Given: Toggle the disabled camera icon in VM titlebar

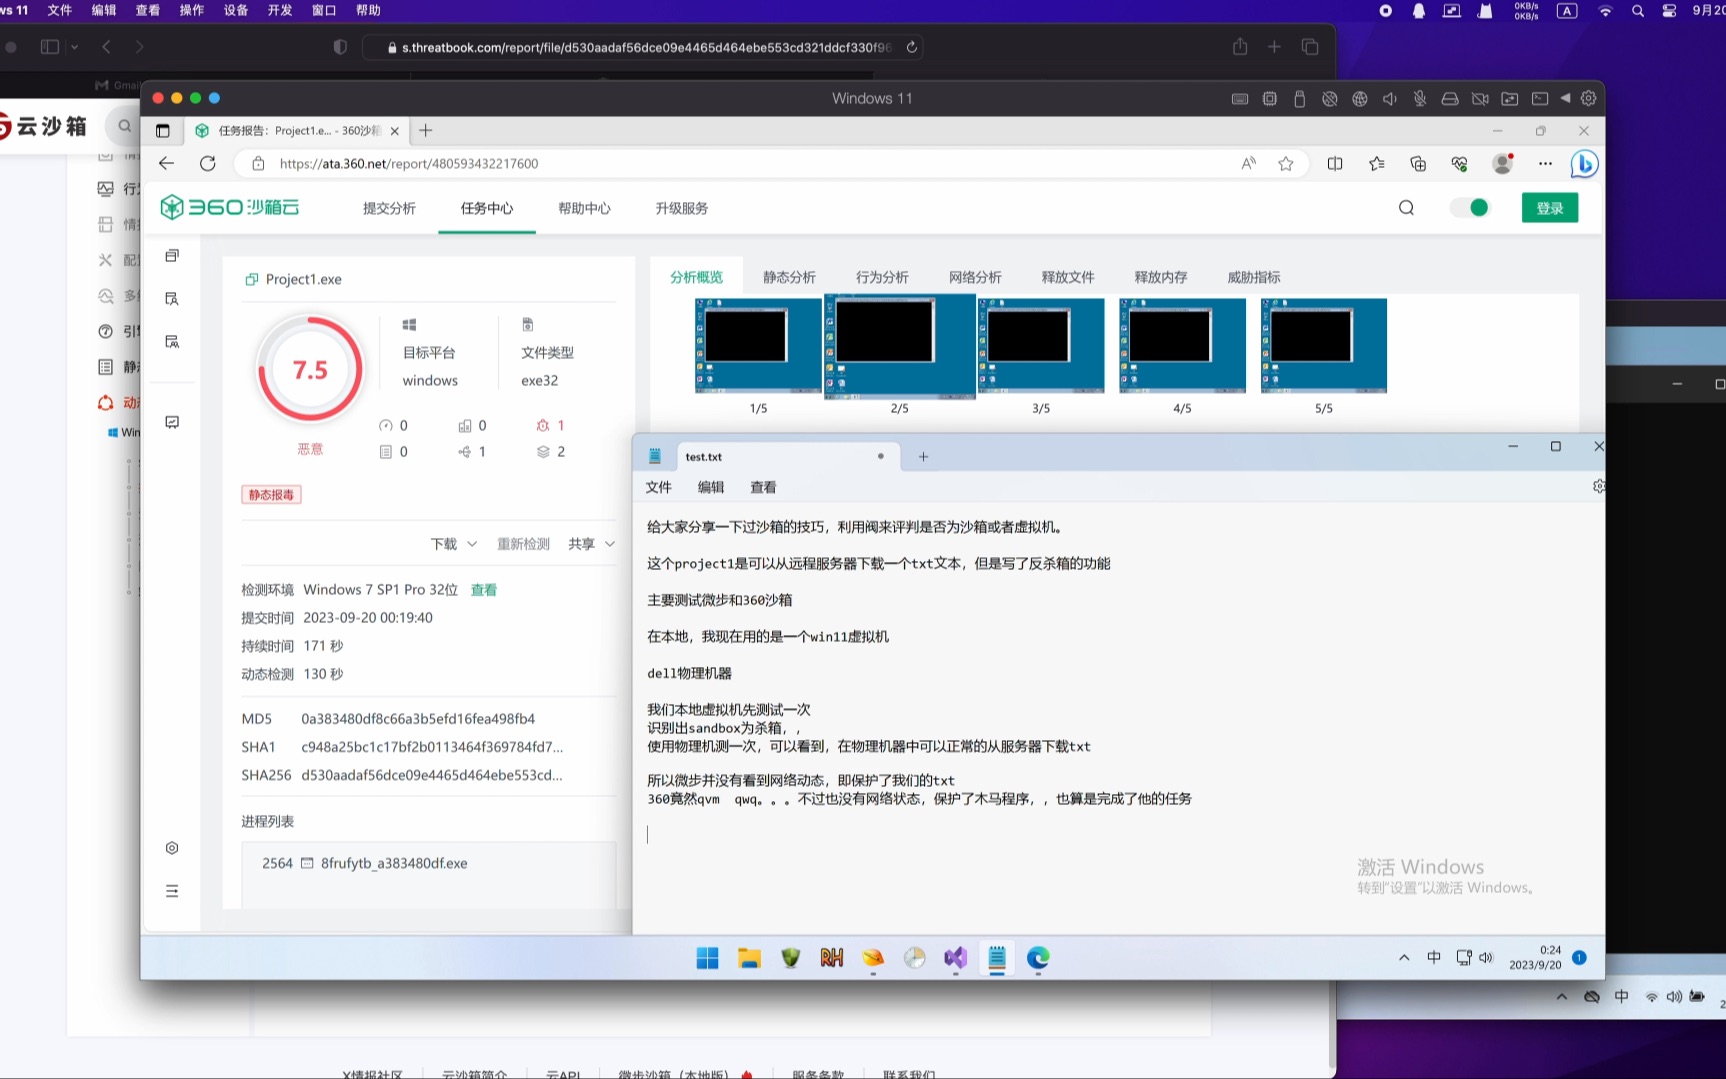Looking at the screenshot, I should click(x=1480, y=99).
